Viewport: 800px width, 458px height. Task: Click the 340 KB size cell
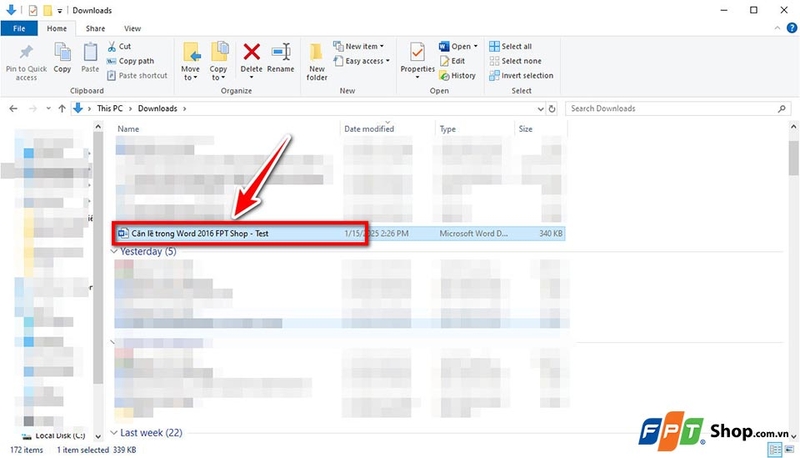point(551,234)
